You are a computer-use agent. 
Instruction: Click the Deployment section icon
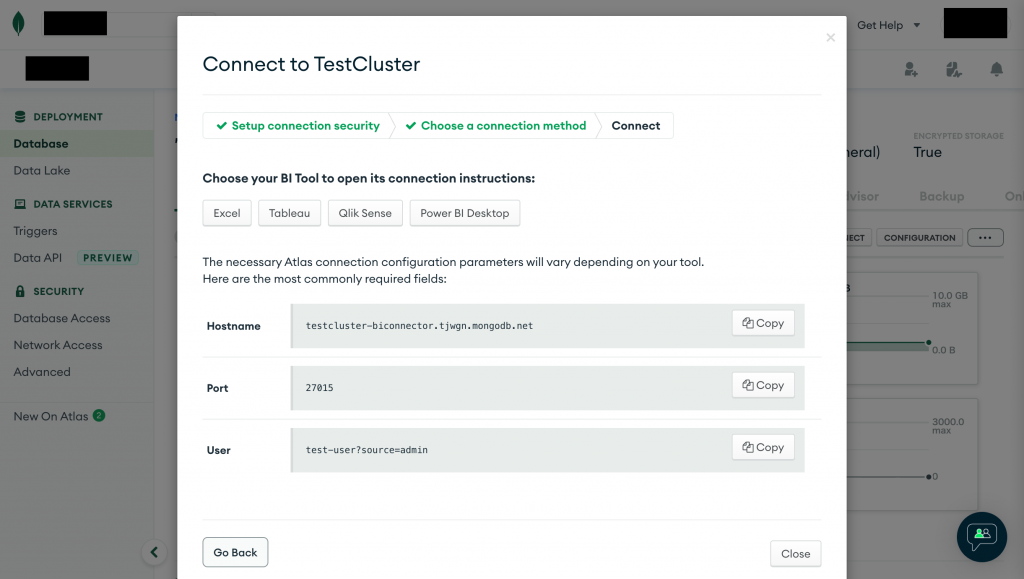[20, 117]
